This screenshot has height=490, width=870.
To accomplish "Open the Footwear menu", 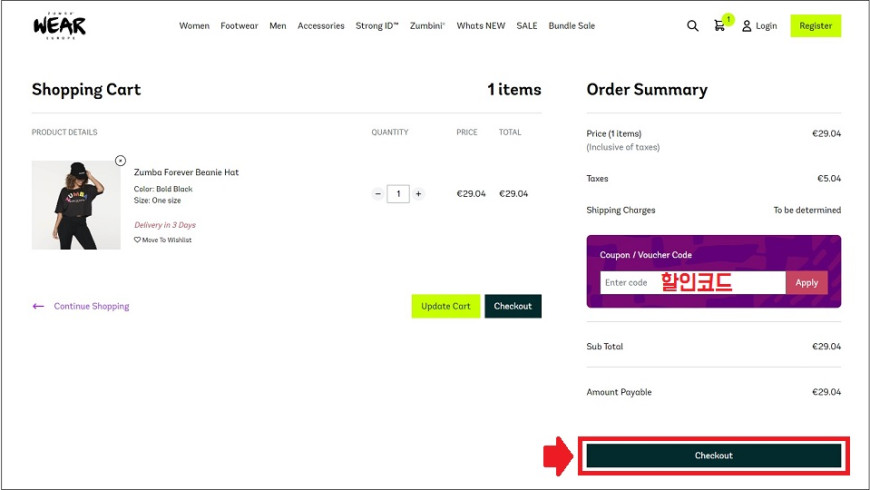I will pyautogui.click(x=239, y=26).
